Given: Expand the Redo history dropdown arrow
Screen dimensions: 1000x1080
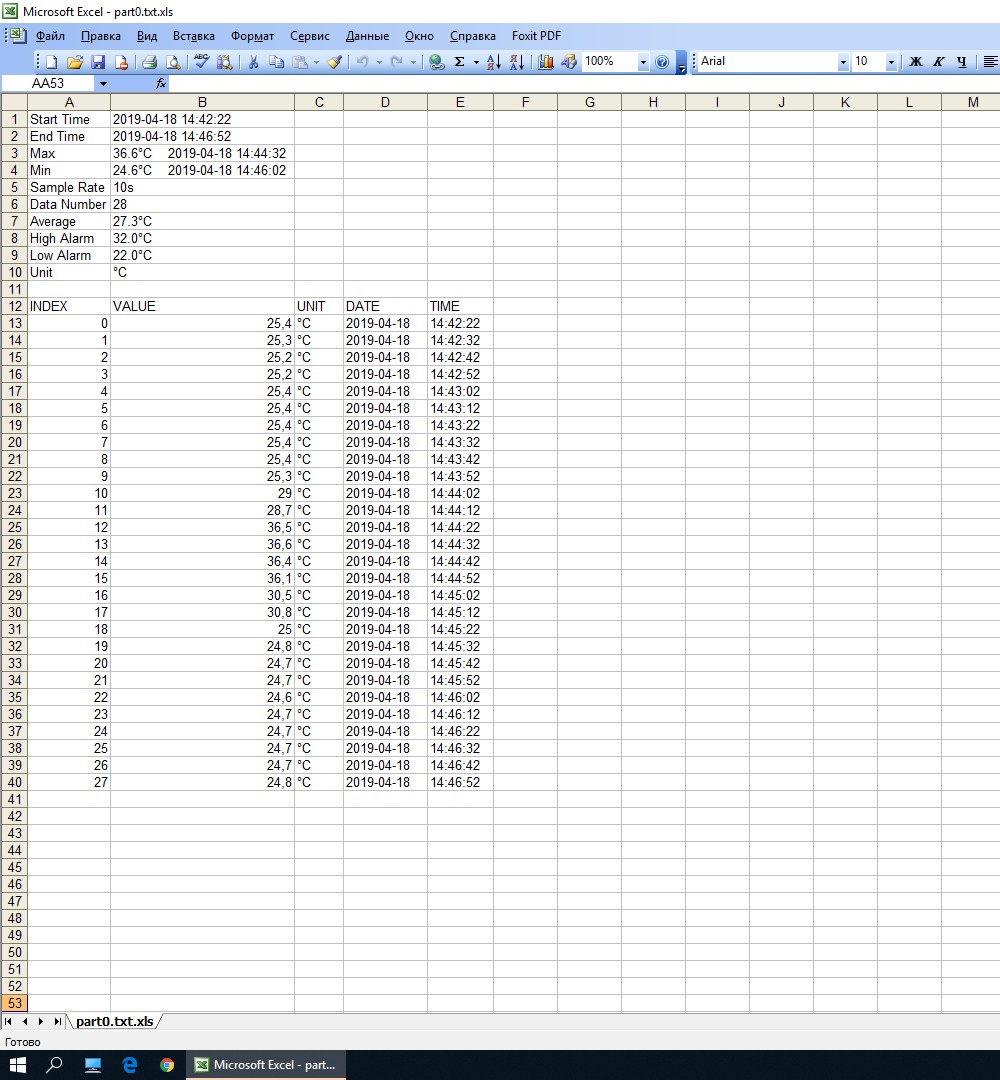Looking at the screenshot, I should click(413, 62).
